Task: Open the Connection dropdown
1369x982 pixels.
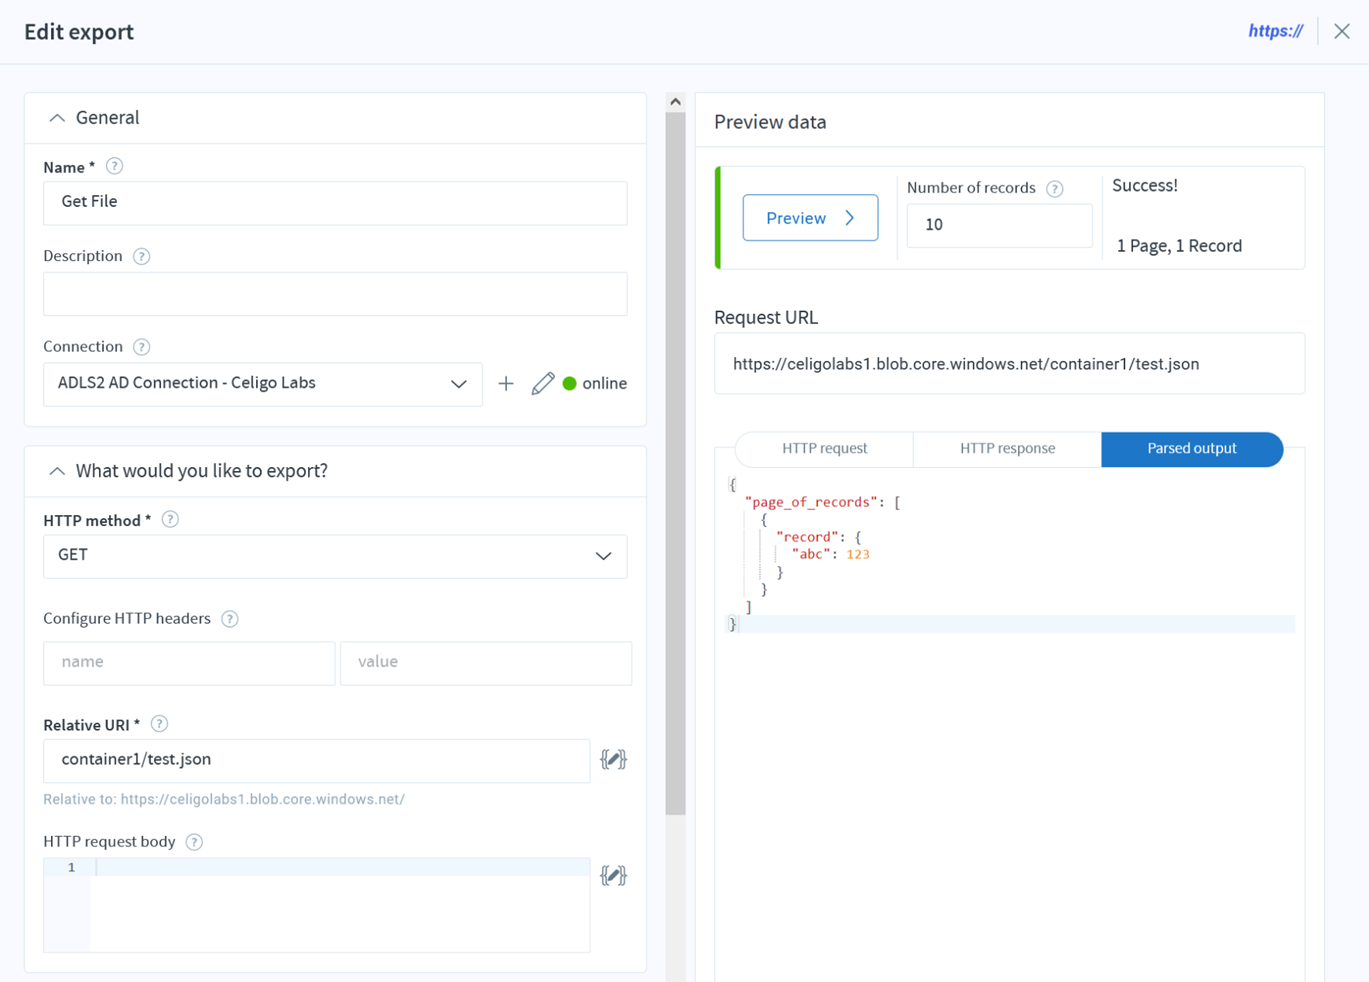Action: [263, 384]
